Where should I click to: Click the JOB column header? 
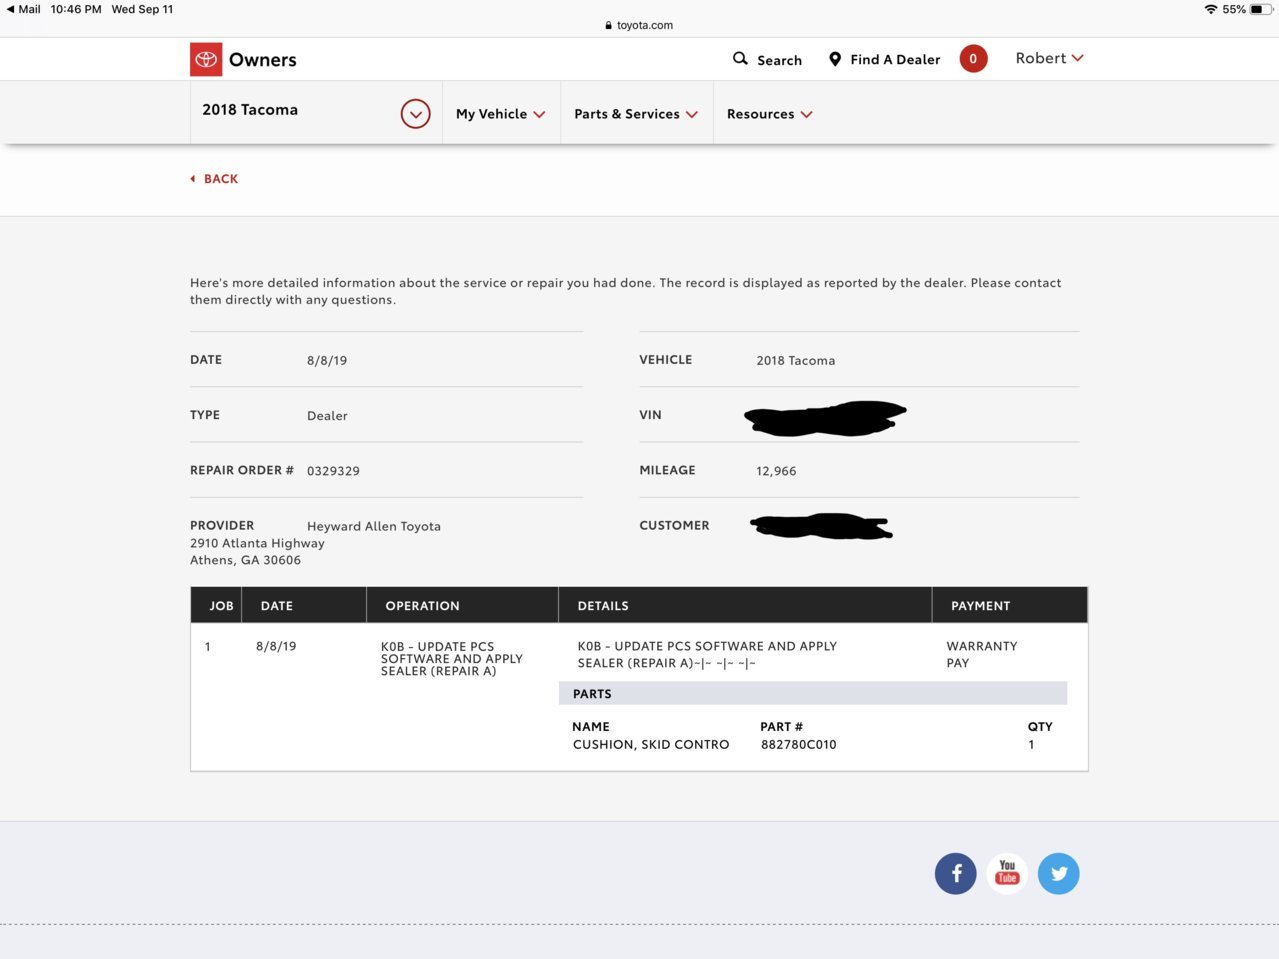pyautogui.click(x=221, y=606)
